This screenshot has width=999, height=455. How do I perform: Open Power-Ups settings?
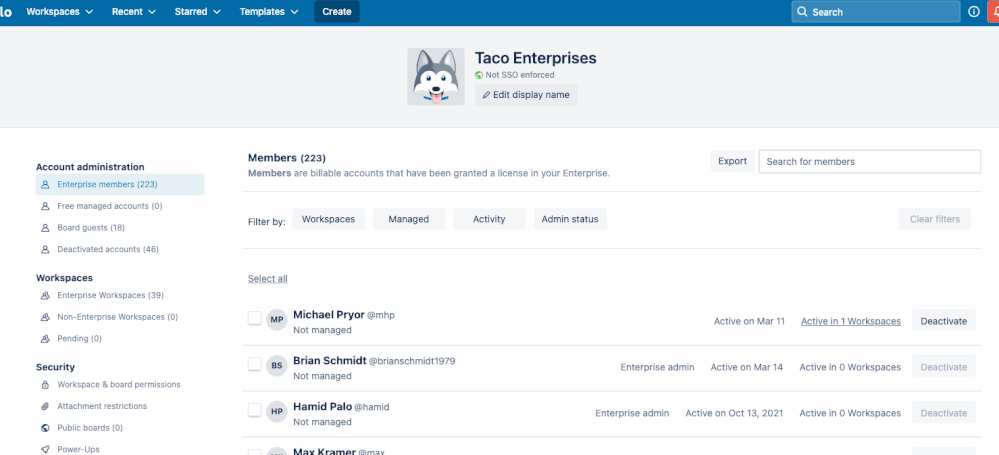(x=78, y=449)
